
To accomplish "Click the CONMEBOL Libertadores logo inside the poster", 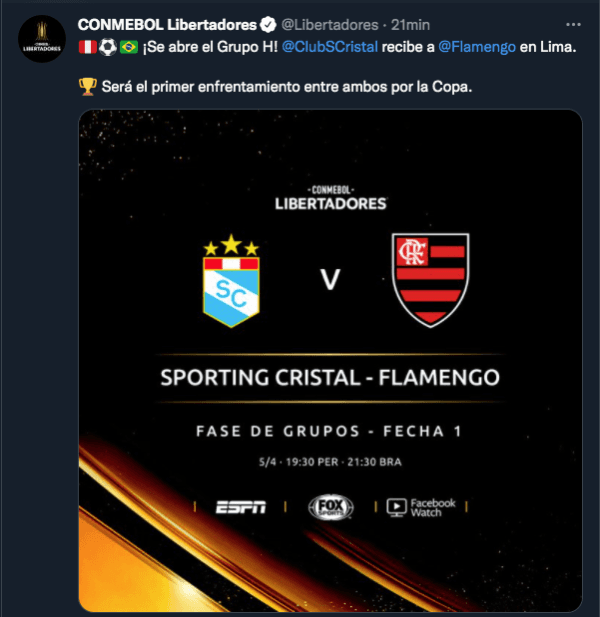I will click(330, 197).
